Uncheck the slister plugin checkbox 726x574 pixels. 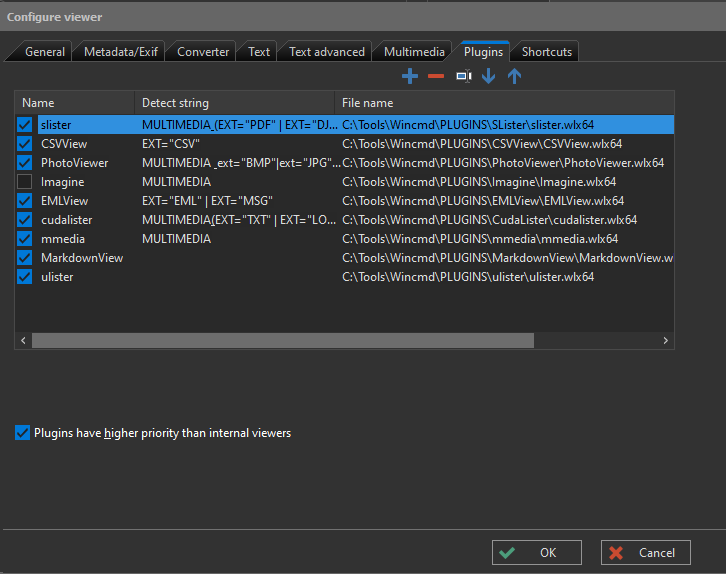click(x=25, y=125)
